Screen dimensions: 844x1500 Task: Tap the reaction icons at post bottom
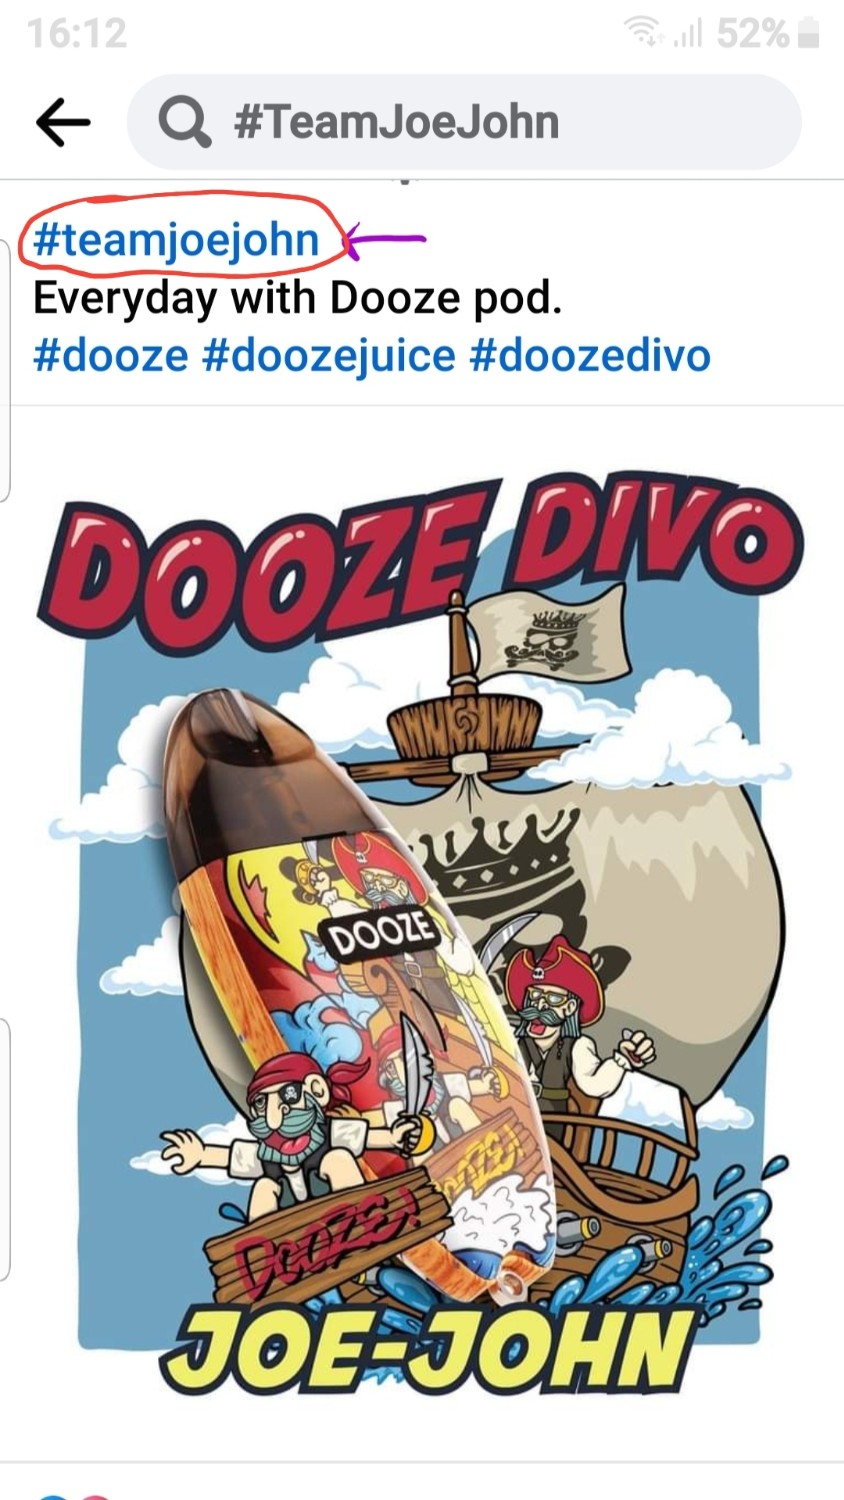coord(72,1495)
